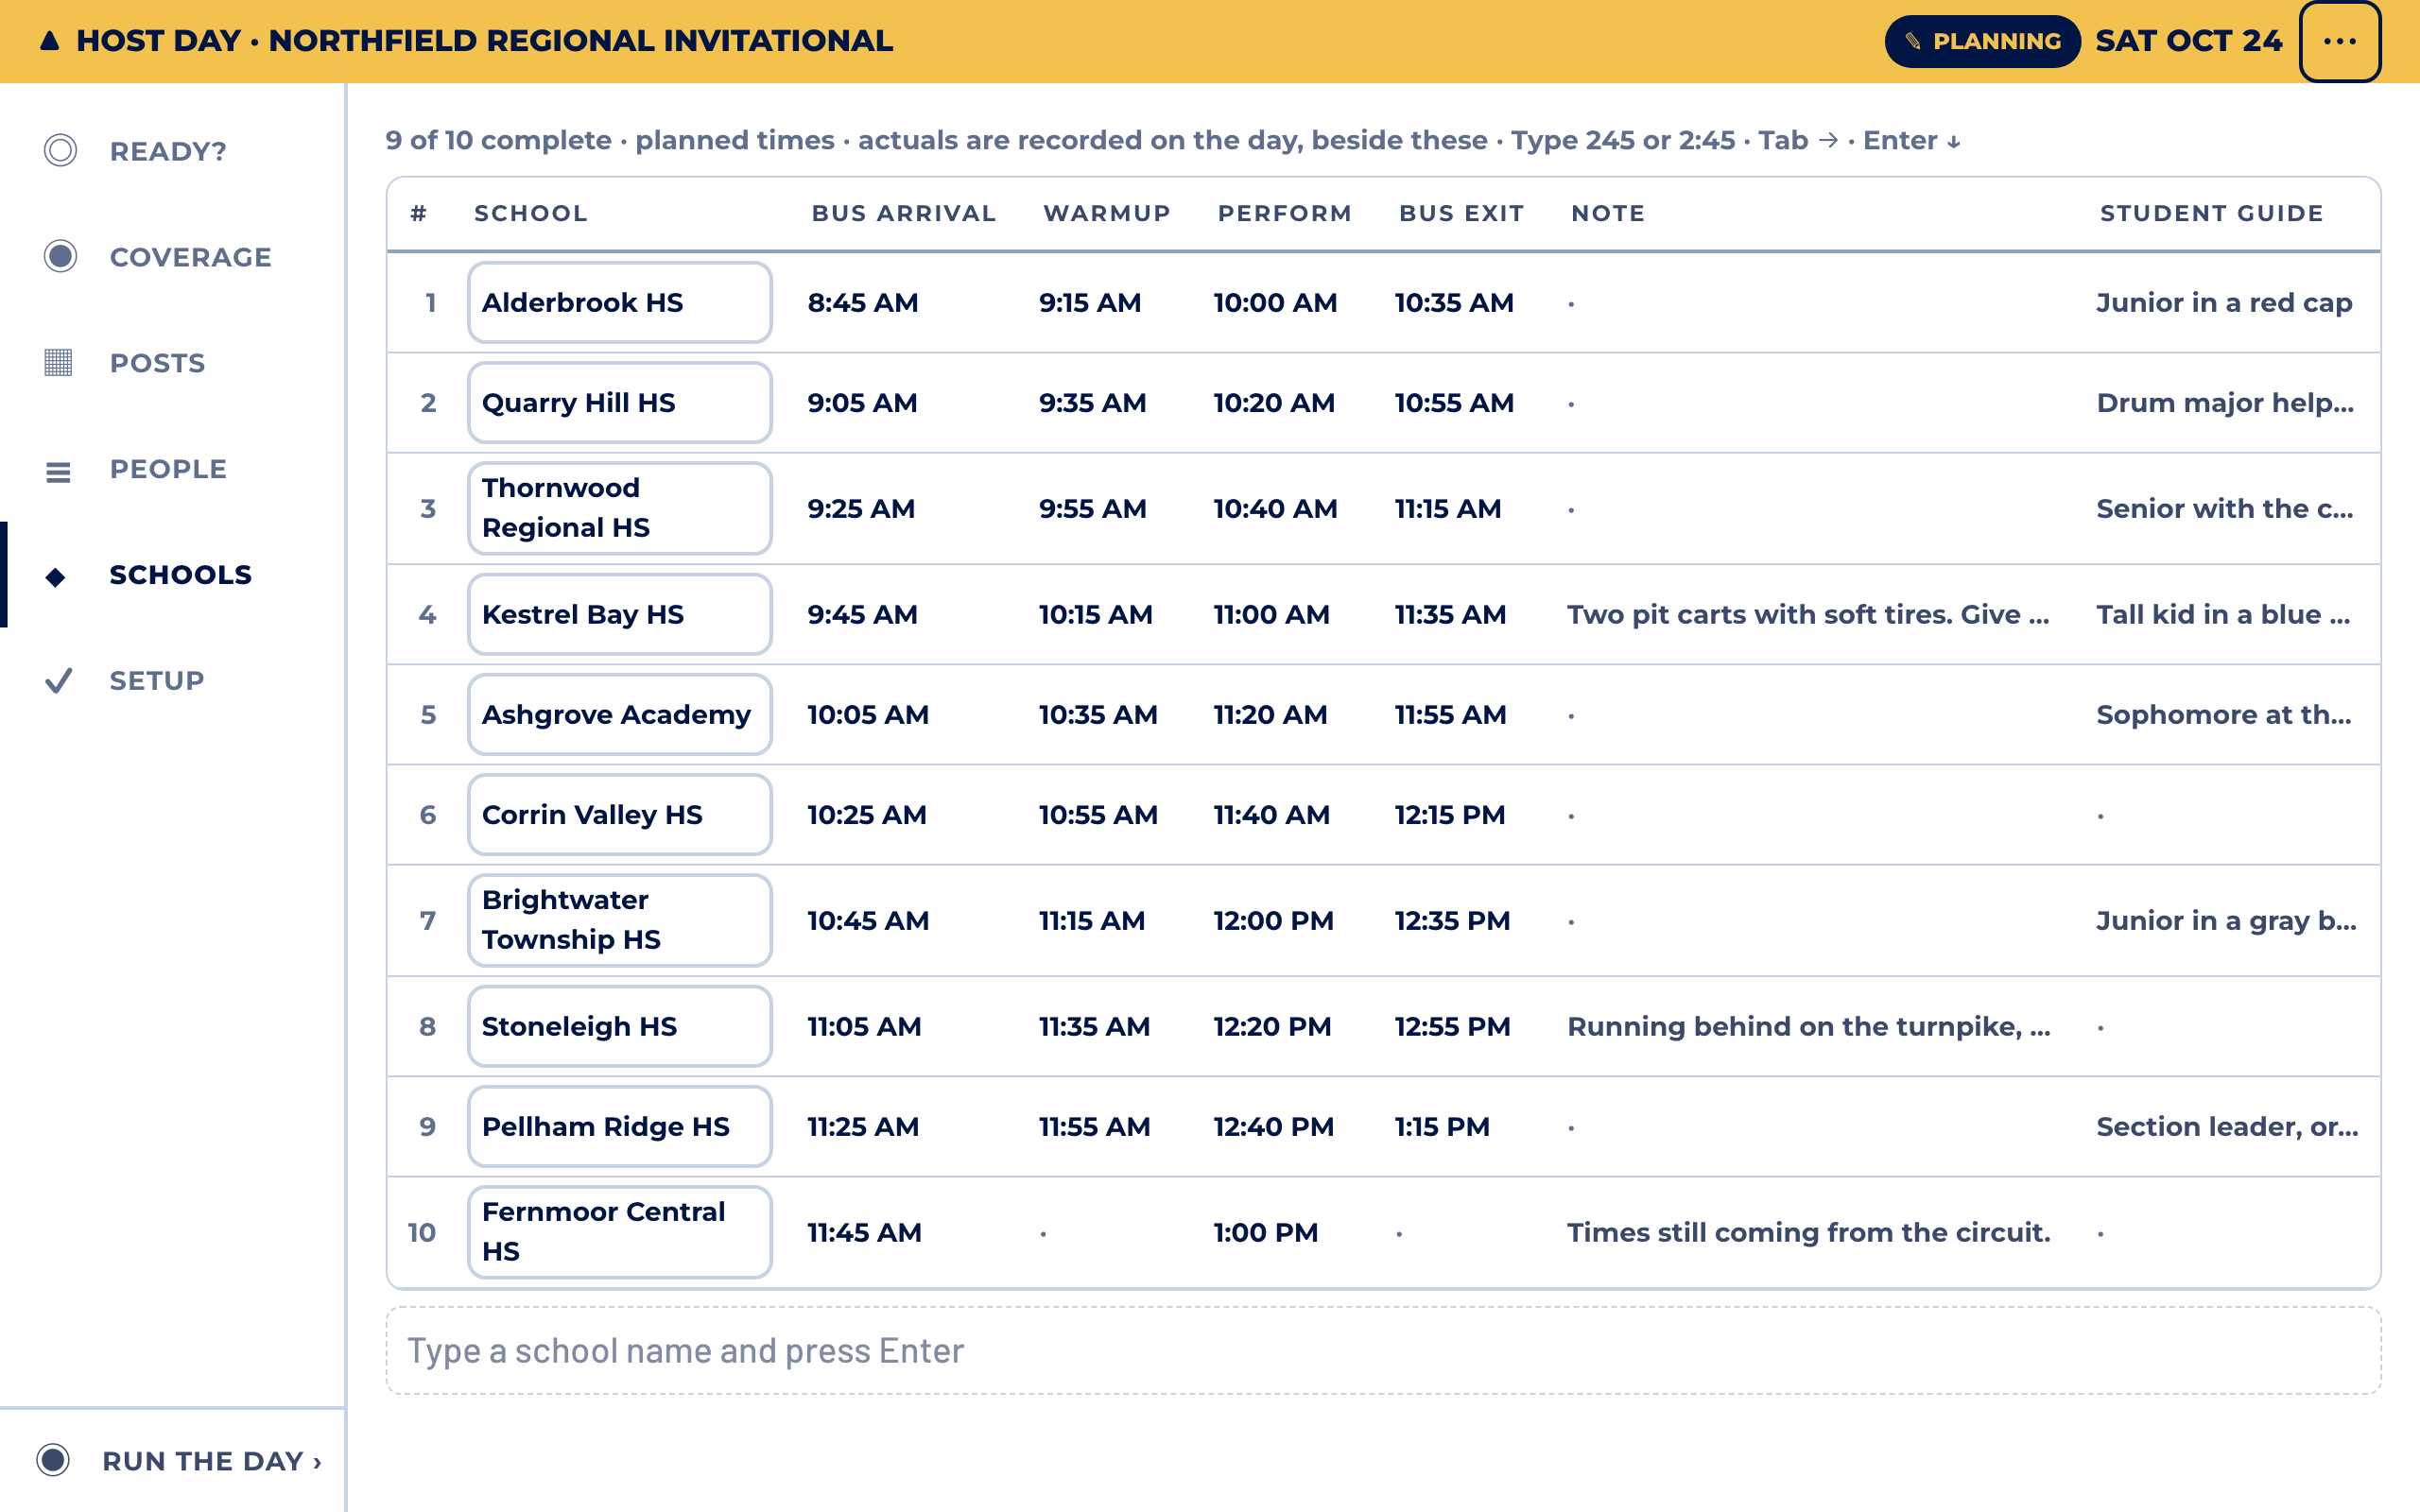
Task: Edit the Alderbrook HS school name field
Action: pos(620,303)
